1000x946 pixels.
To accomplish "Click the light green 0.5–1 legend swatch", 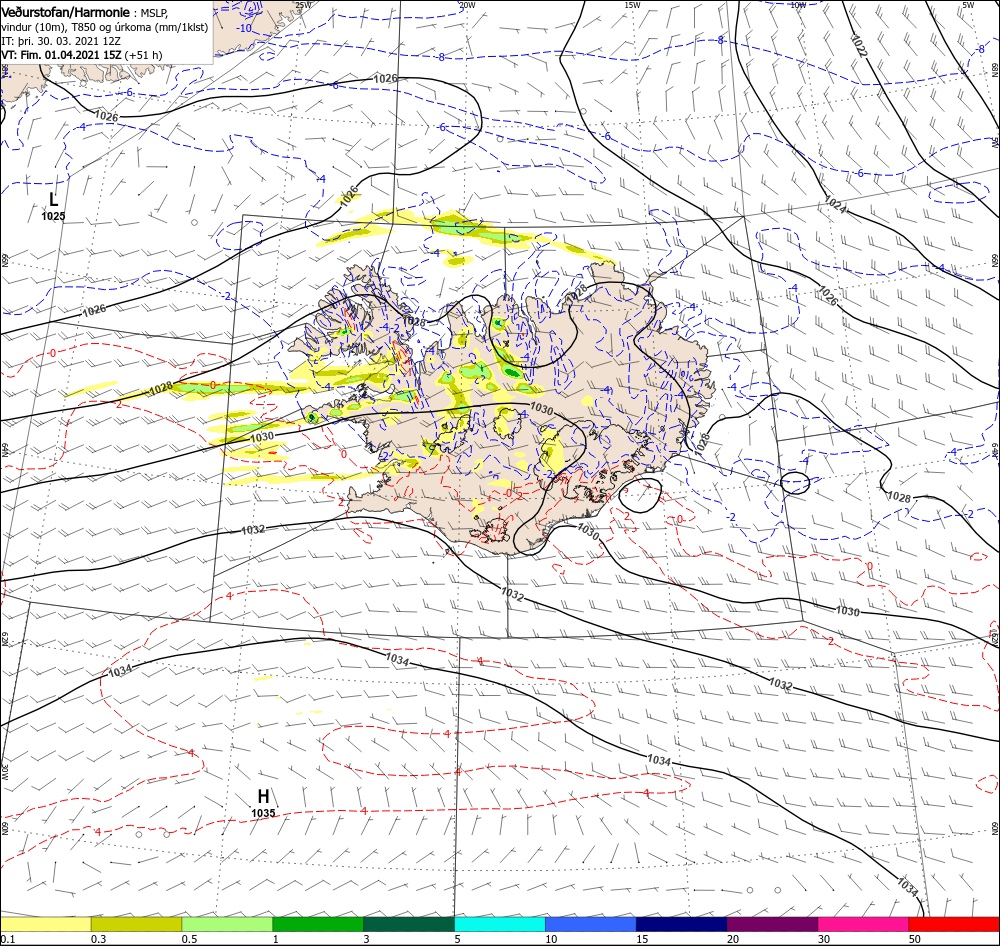I will click(227, 924).
